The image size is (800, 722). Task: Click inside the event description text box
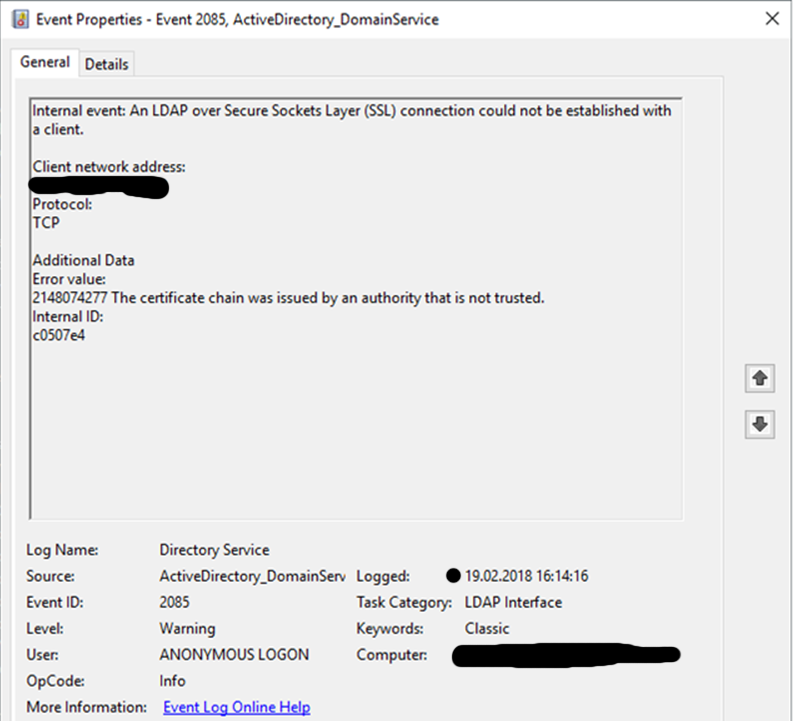pyautogui.click(x=356, y=309)
